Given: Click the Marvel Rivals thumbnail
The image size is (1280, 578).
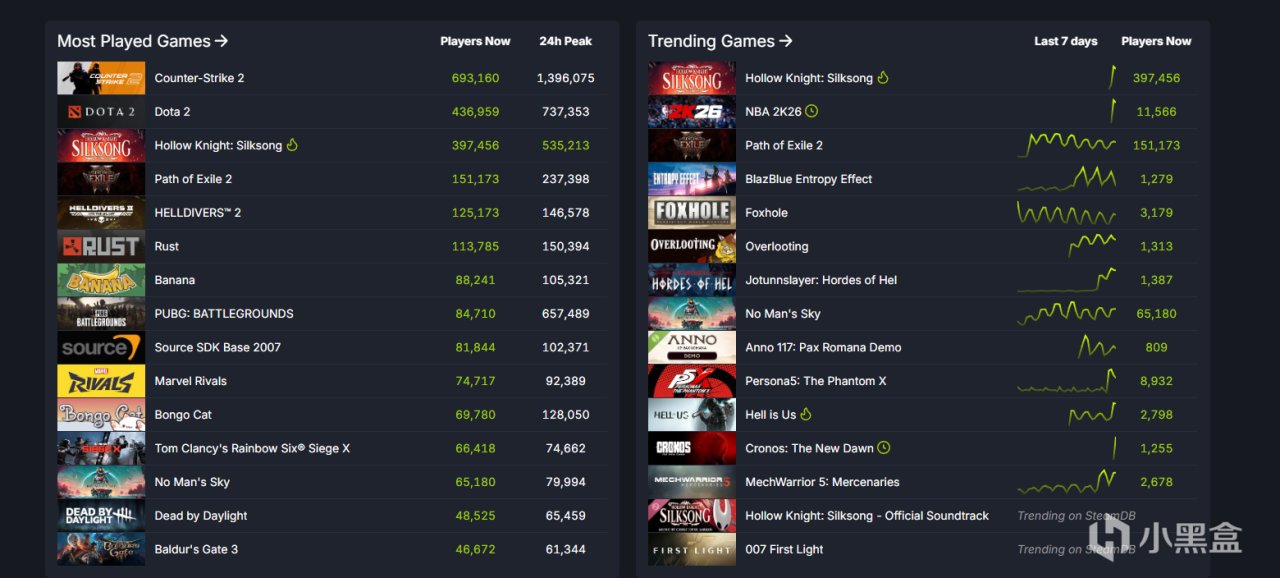Looking at the screenshot, I should tap(101, 381).
